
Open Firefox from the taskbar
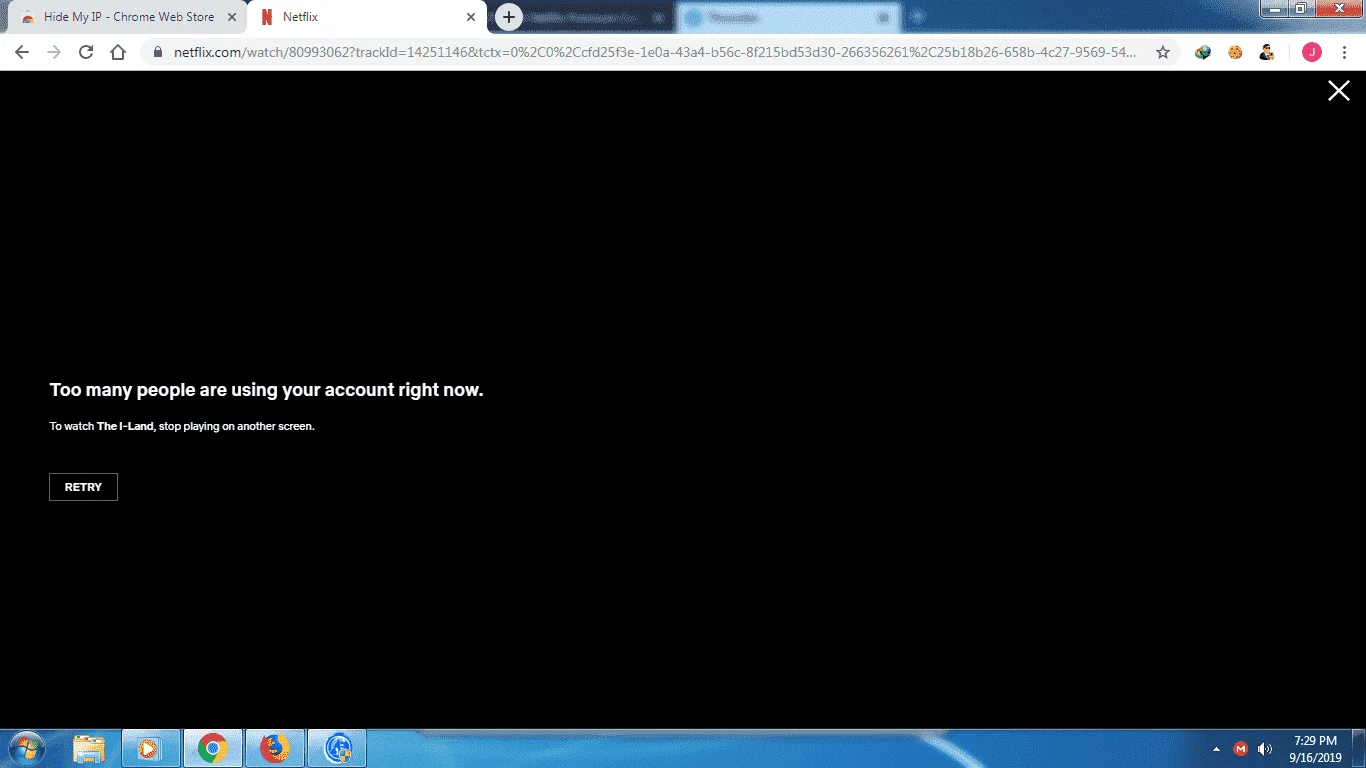274,748
